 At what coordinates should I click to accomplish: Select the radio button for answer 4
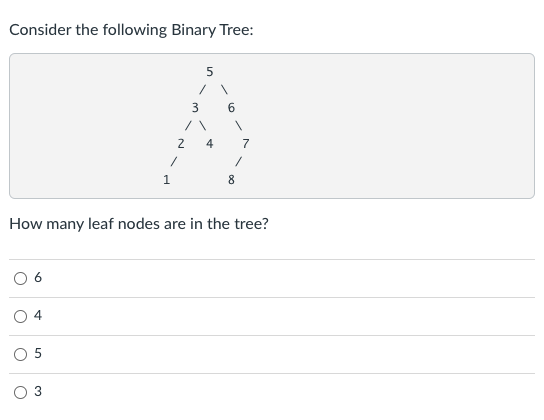[x=20, y=316]
